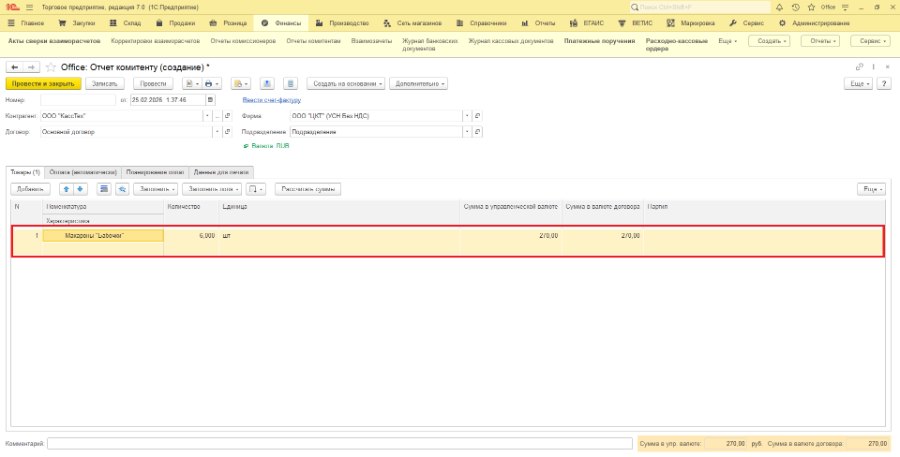Click the Записать button
Image resolution: width=900 pixels, height=457 pixels.
105,84
